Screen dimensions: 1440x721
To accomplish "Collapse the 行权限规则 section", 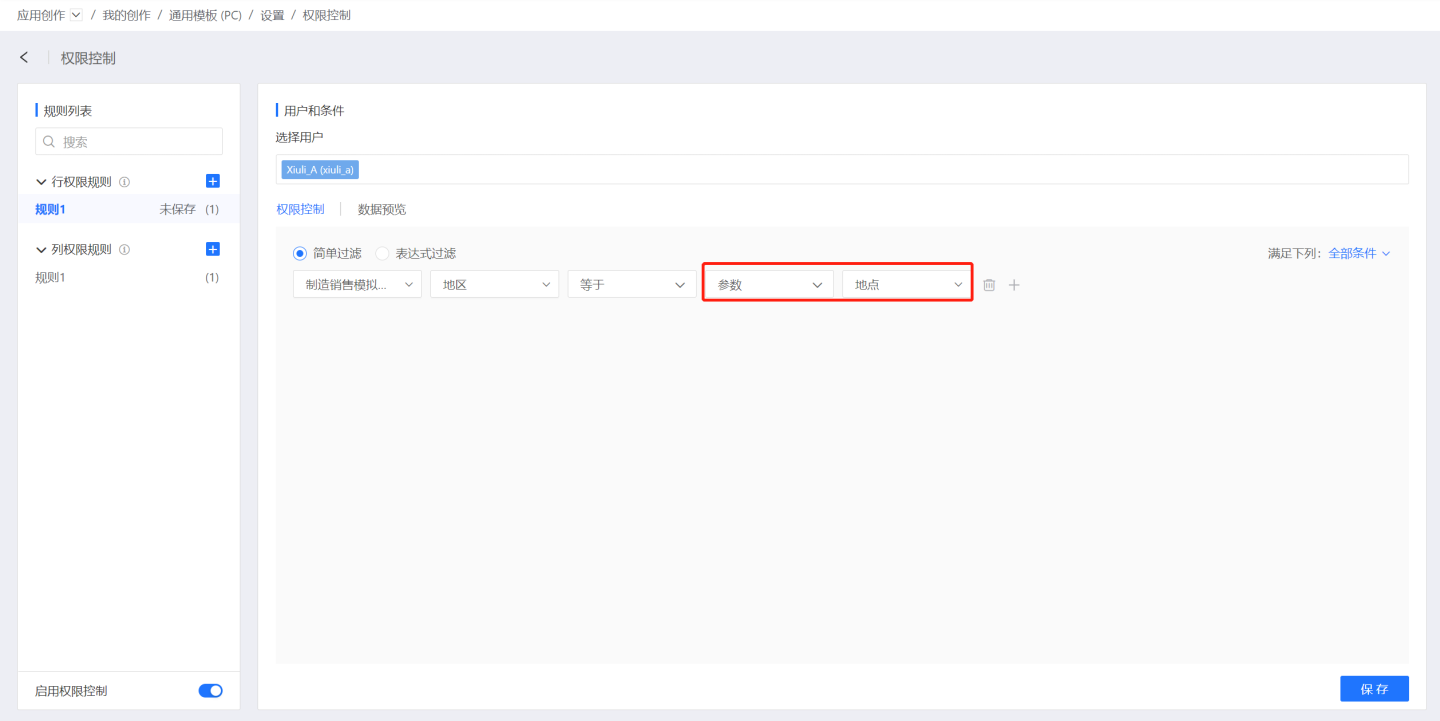I will [x=41, y=182].
